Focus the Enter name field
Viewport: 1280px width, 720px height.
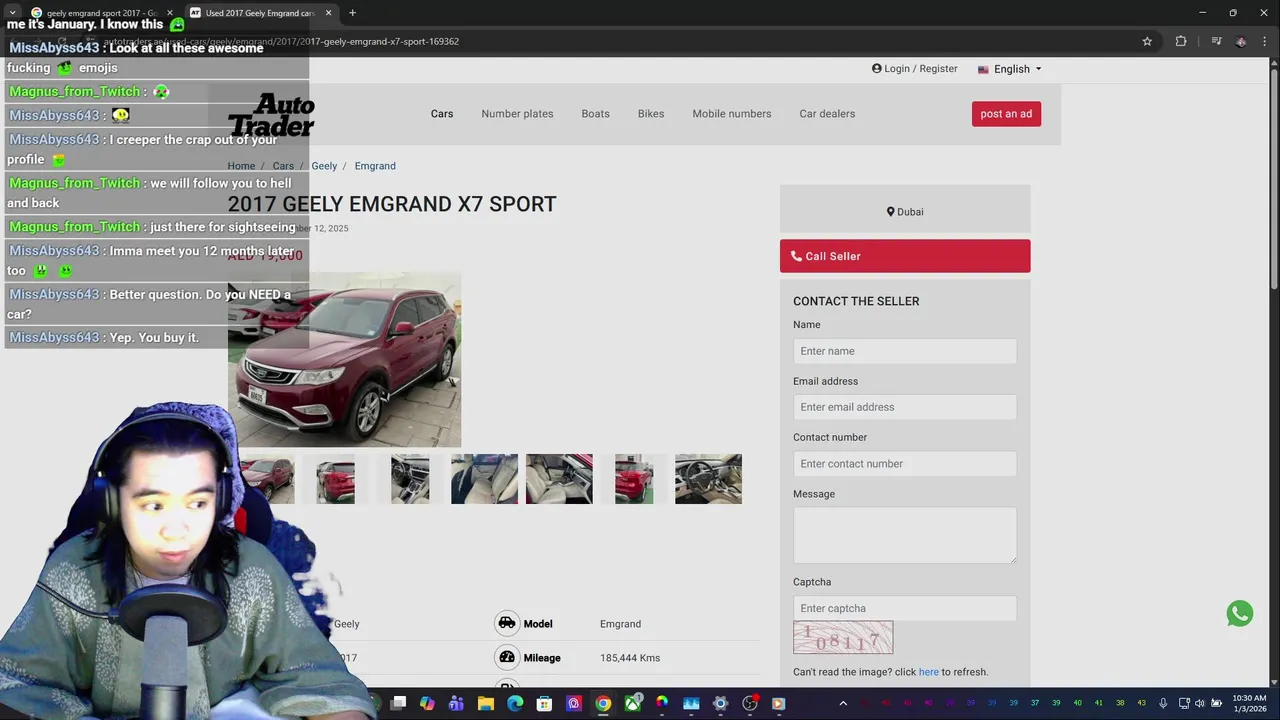click(905, 351)
